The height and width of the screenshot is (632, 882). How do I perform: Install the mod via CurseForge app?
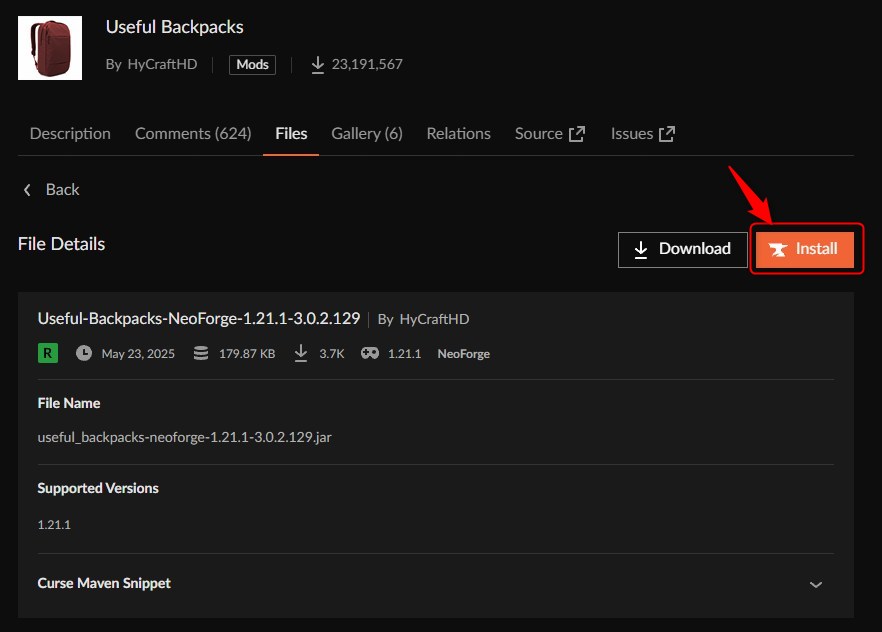[x=804, y=250]
